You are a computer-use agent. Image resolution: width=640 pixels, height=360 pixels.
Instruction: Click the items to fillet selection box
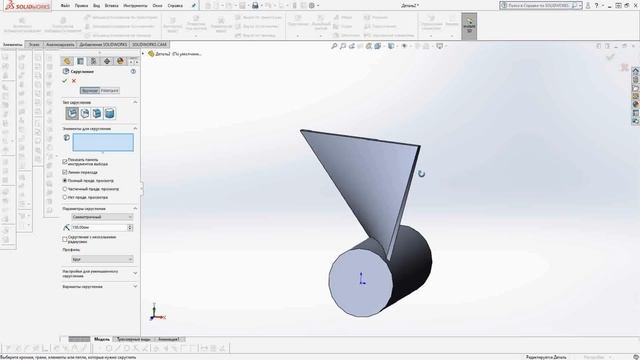[103, 142]
